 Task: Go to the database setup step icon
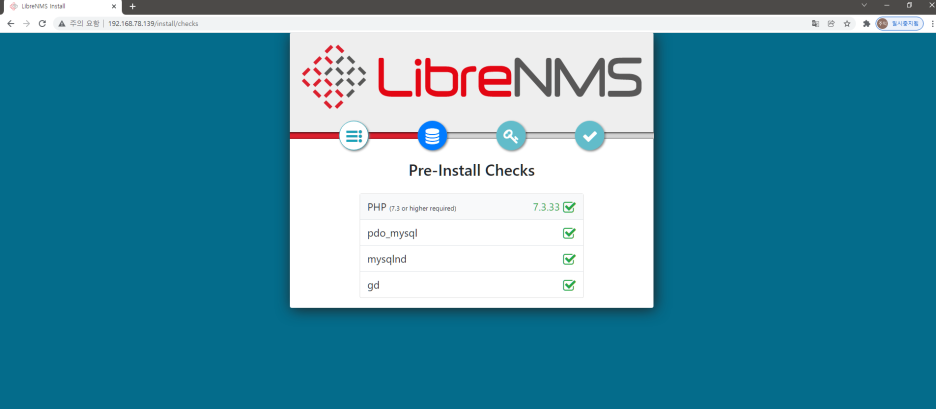point(432,136)
